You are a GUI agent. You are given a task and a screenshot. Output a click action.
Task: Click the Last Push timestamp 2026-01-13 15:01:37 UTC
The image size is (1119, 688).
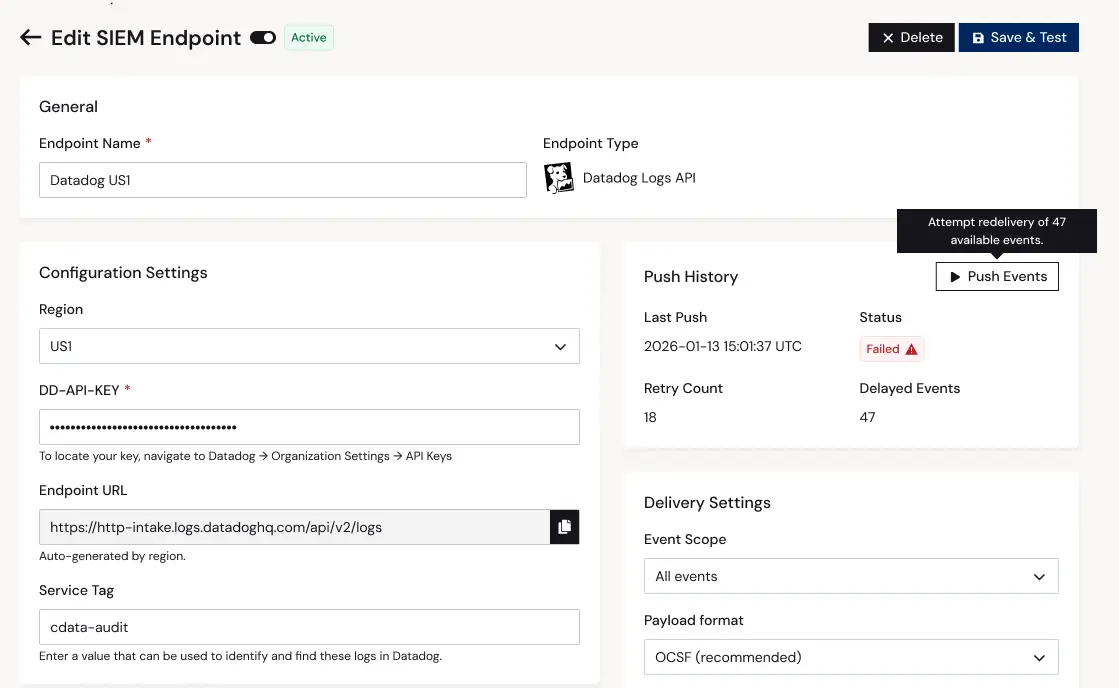click(x=722, y=346)
